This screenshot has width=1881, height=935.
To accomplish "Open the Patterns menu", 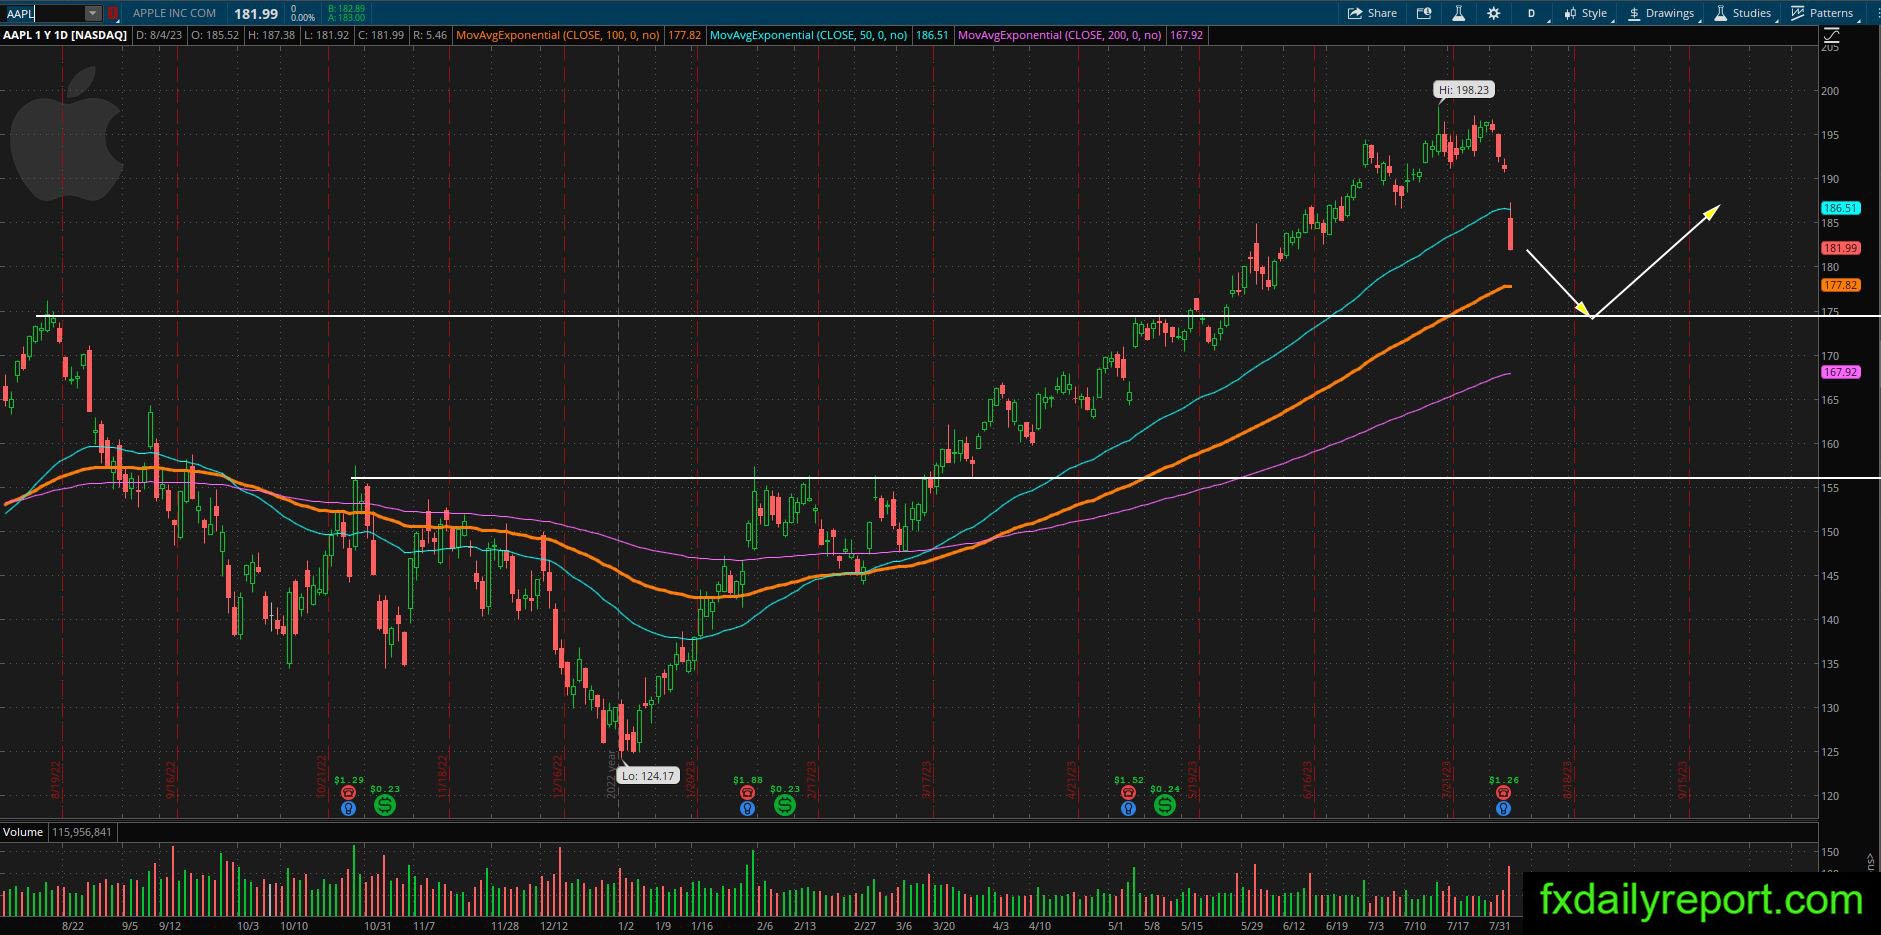I will click(x=1823, y=13).
